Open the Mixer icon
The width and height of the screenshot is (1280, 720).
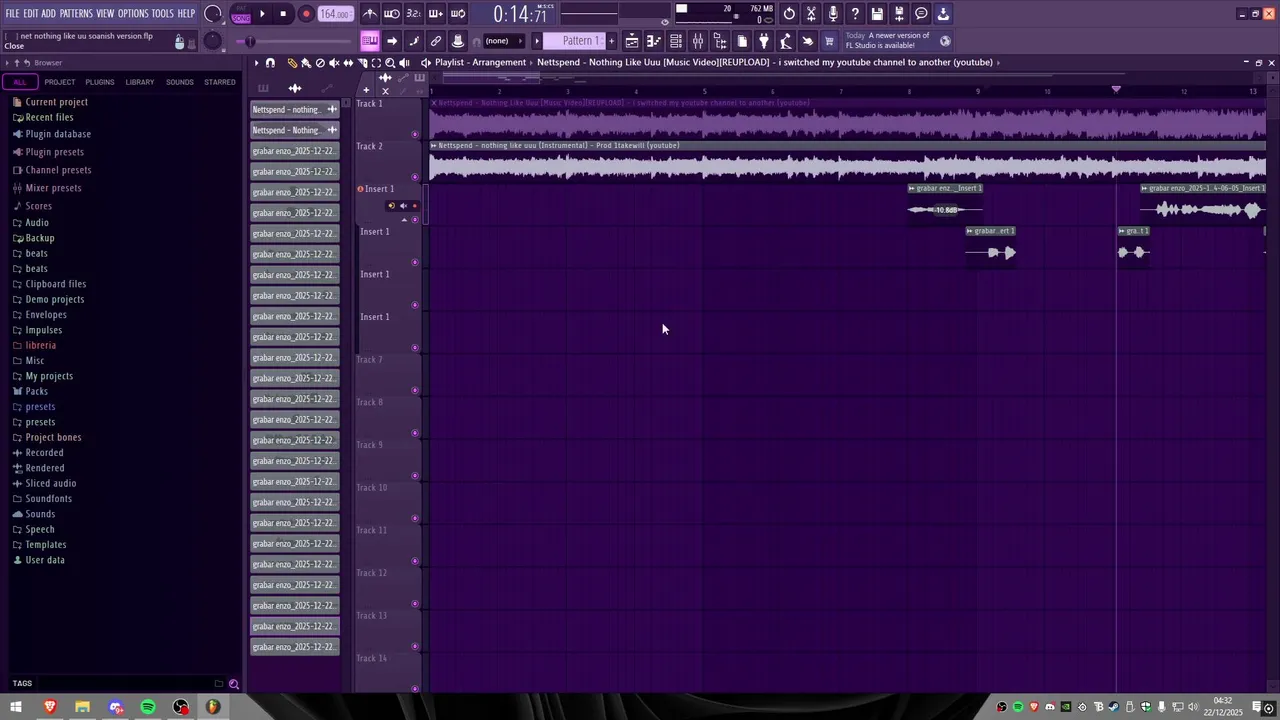pos(698,41)
